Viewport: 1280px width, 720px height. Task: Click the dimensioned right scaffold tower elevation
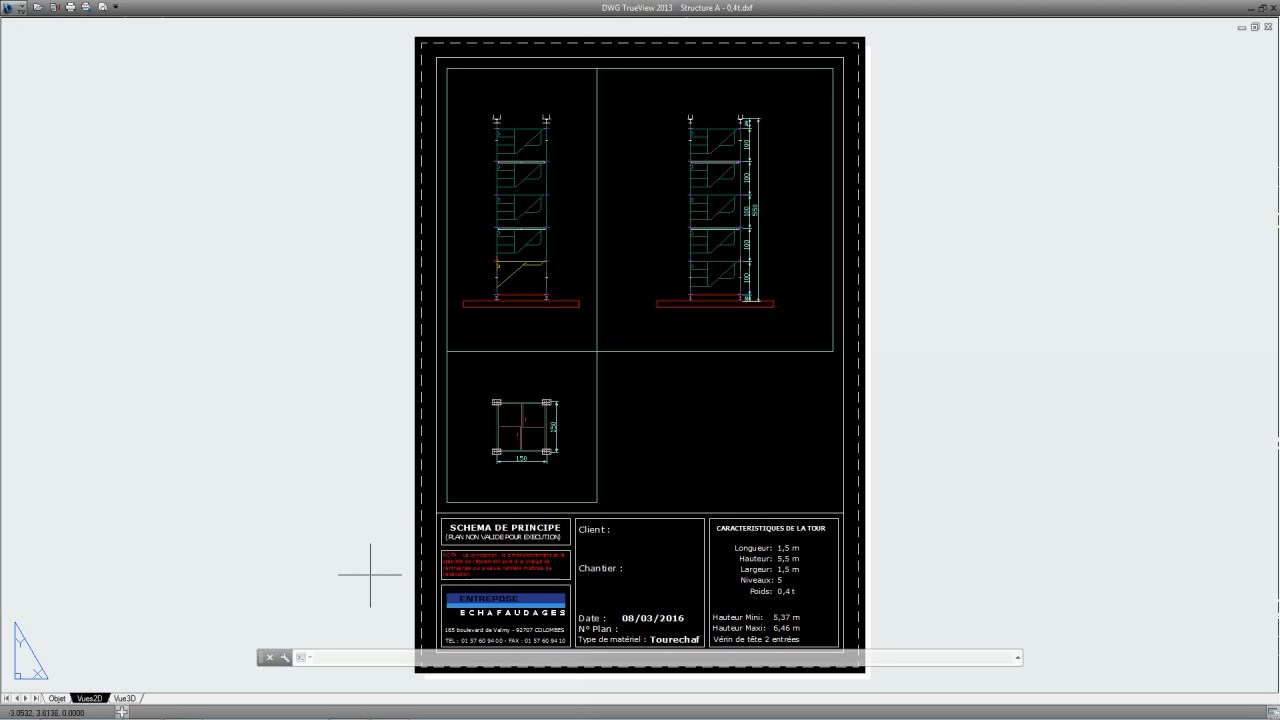pyautogui.click(x=715, y=210)
